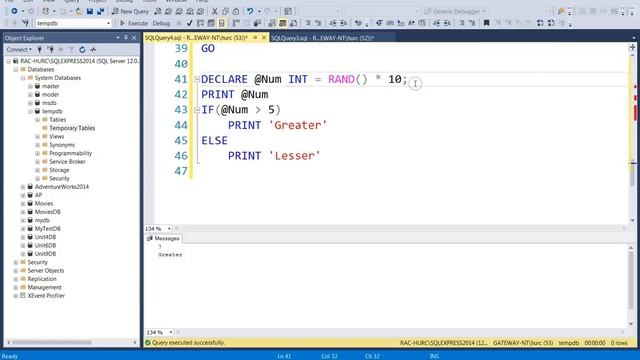Increase indent of the selected lines
The width and height of the screenshot is (640, 360).
pyautogui.click(x=343, y=23)
